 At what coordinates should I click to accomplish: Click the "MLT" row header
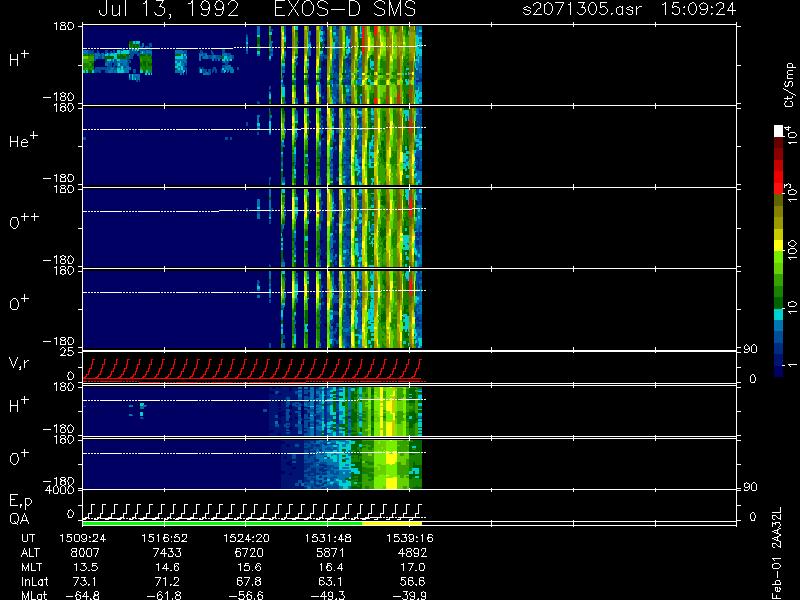pos(32,567)
